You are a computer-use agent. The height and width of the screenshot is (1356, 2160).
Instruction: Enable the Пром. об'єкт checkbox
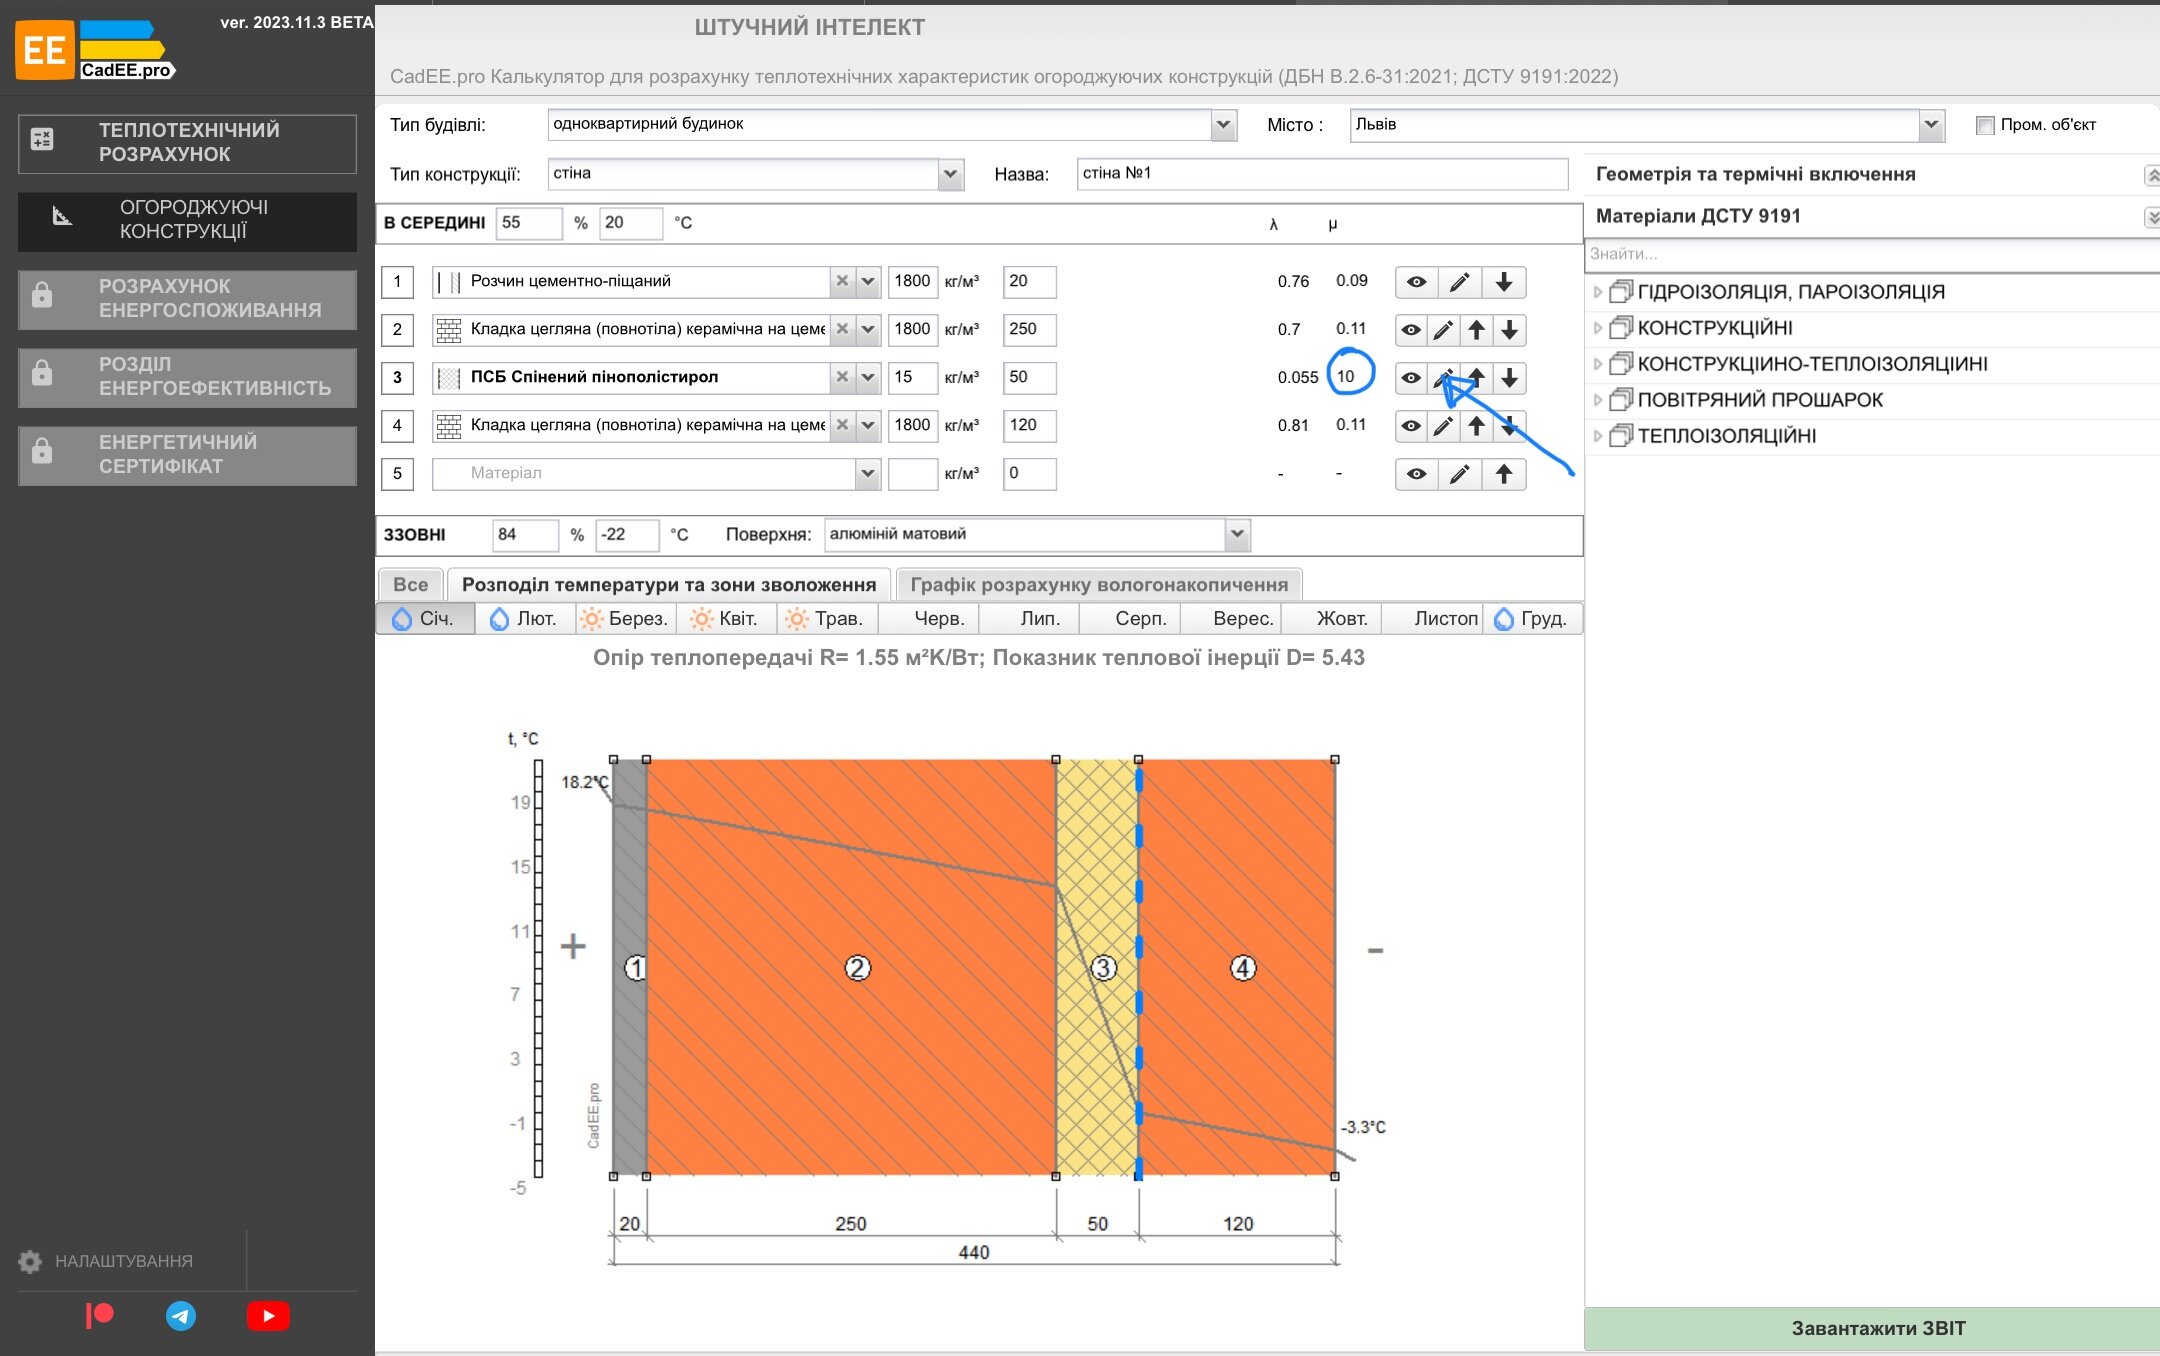pyautogui.click(x=1985, y=125)
